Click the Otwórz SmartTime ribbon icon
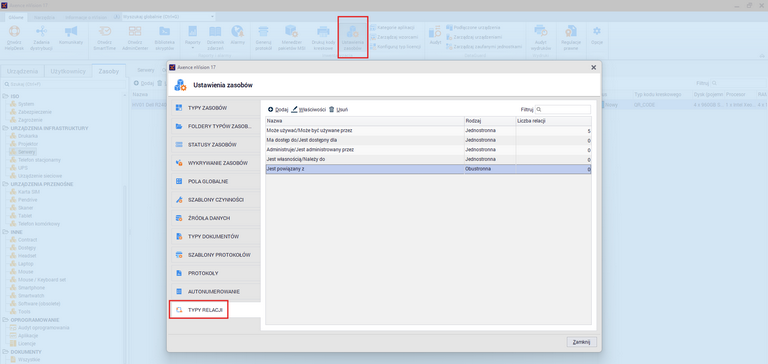The width and height of the screenshot is (768, 364). (x=105, y=38)
